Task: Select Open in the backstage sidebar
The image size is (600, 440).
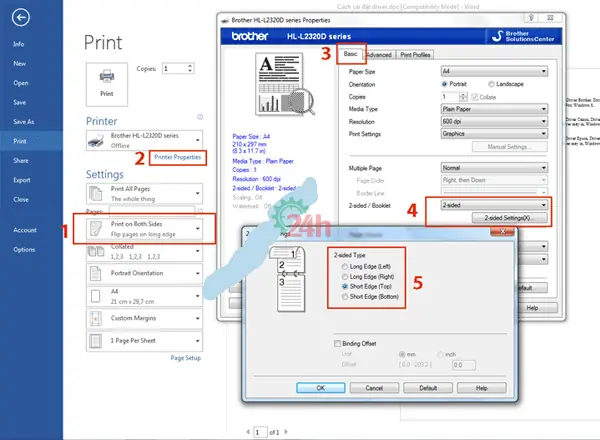Action: (21, 83)
